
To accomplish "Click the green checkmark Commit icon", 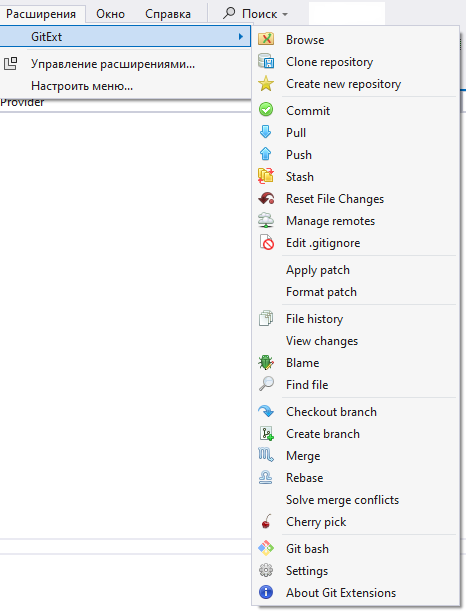I will 266,110.
